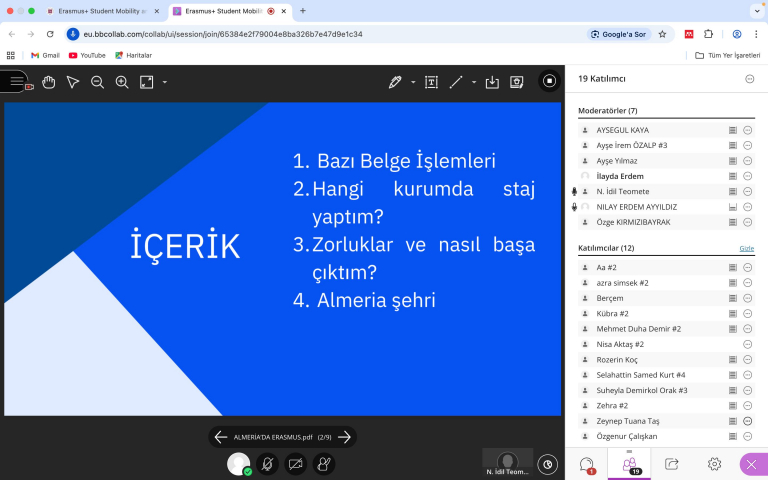This screenshot has width=768, height=480.
Task: Click the Gizle link in Katılımcılar
Action: (746, 247)
